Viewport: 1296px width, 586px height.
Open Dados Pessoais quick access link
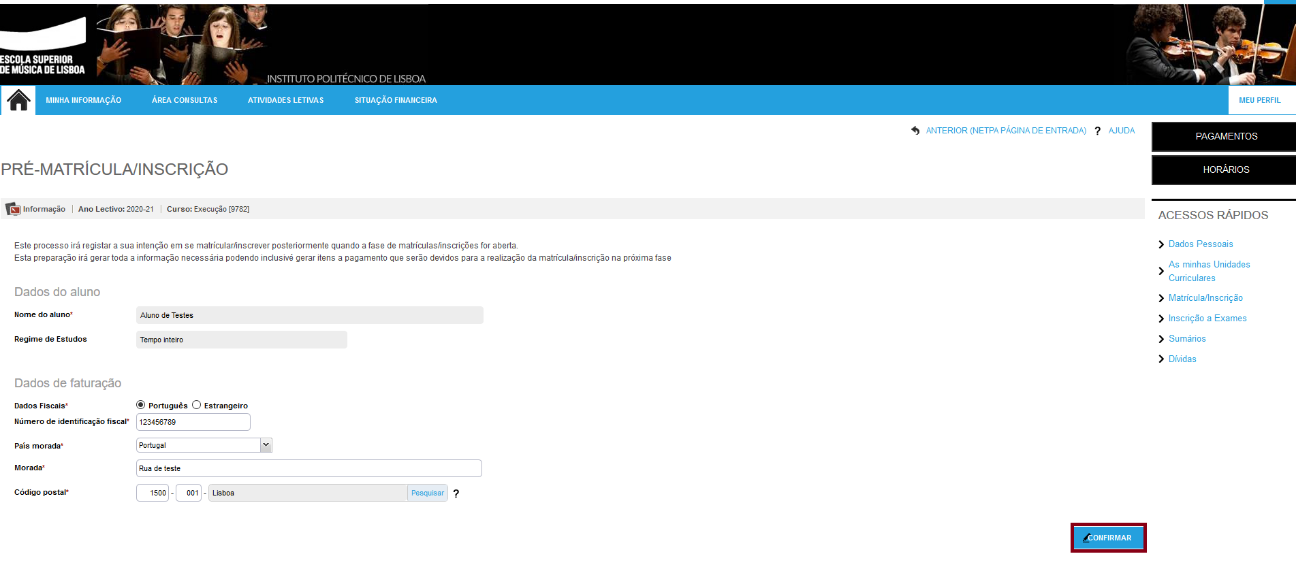click(1201, 244)
